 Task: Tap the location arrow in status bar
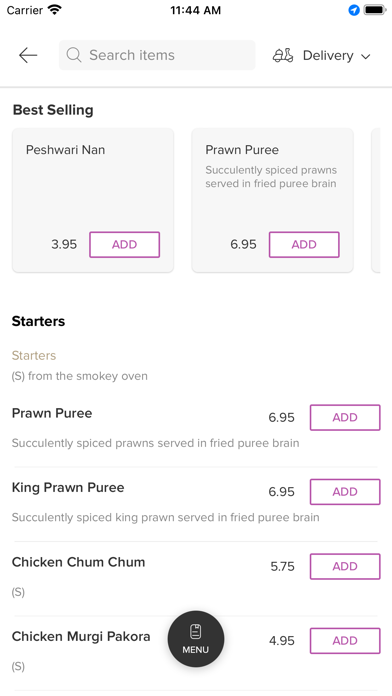click(354, 10)
